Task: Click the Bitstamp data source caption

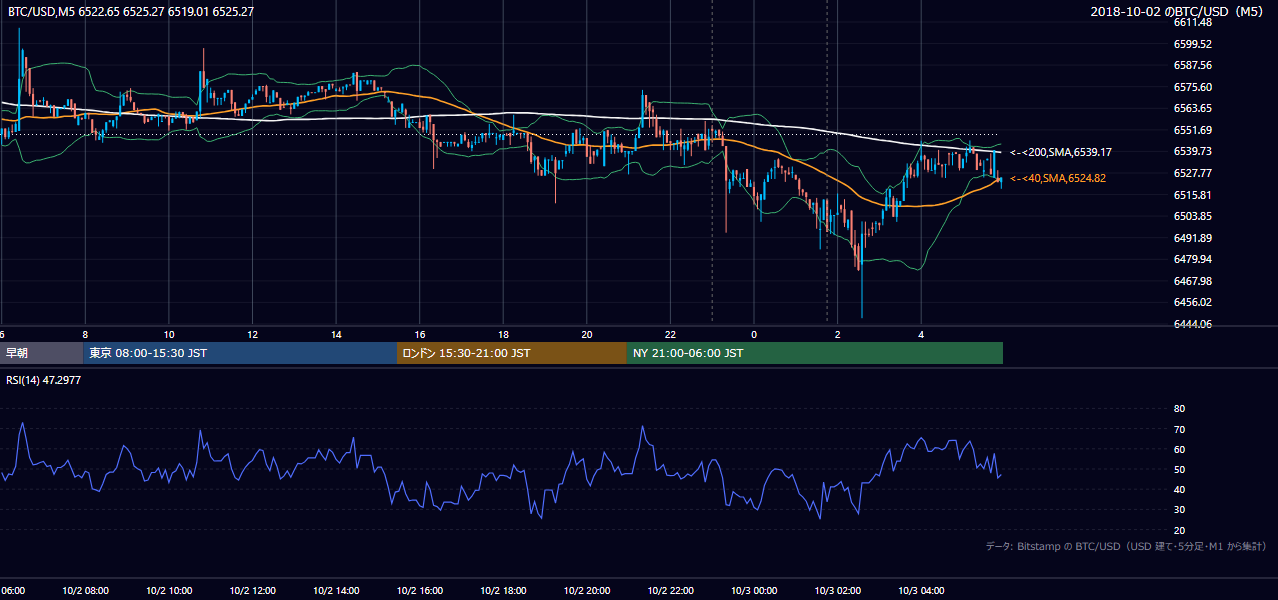Action: click(1126, 547)
